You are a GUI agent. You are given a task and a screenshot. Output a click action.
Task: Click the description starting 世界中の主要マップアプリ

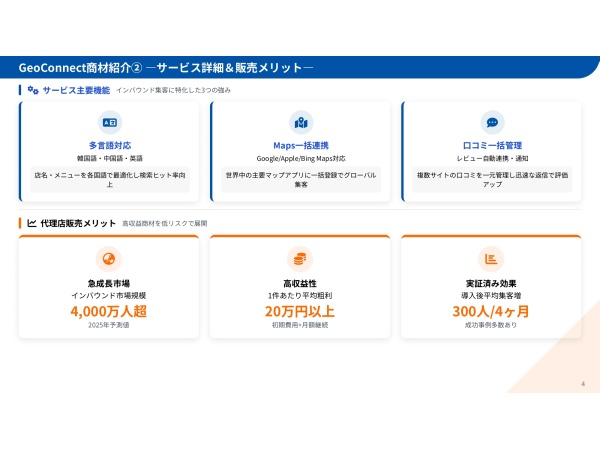301,179
